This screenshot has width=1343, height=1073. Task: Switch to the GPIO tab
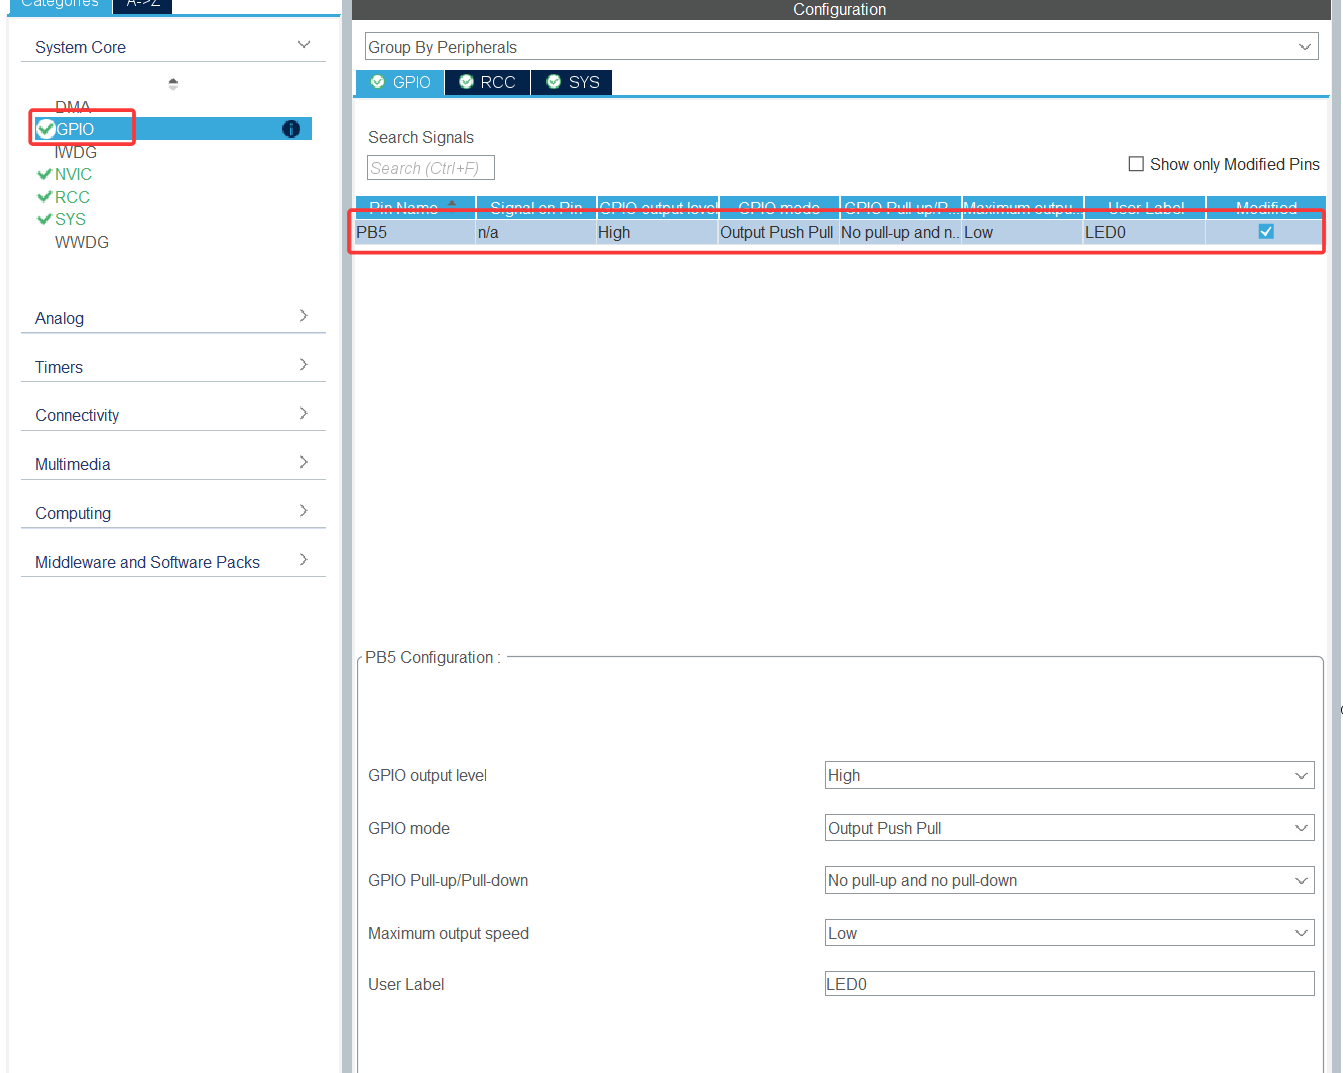pyautogui.click(x=400, y=82)
